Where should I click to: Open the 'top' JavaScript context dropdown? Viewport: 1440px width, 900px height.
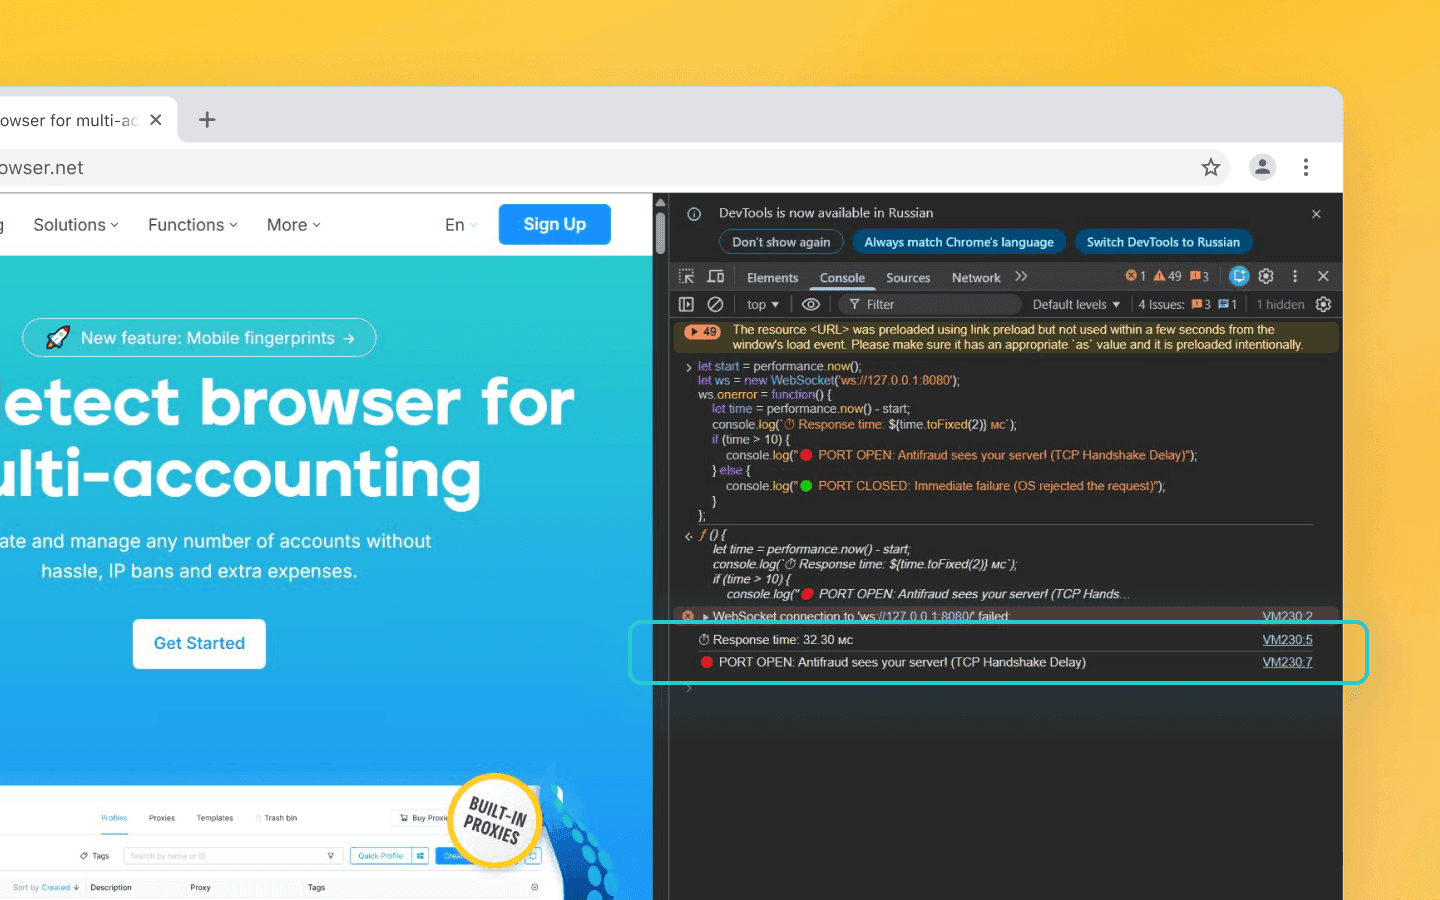[763, 304]
